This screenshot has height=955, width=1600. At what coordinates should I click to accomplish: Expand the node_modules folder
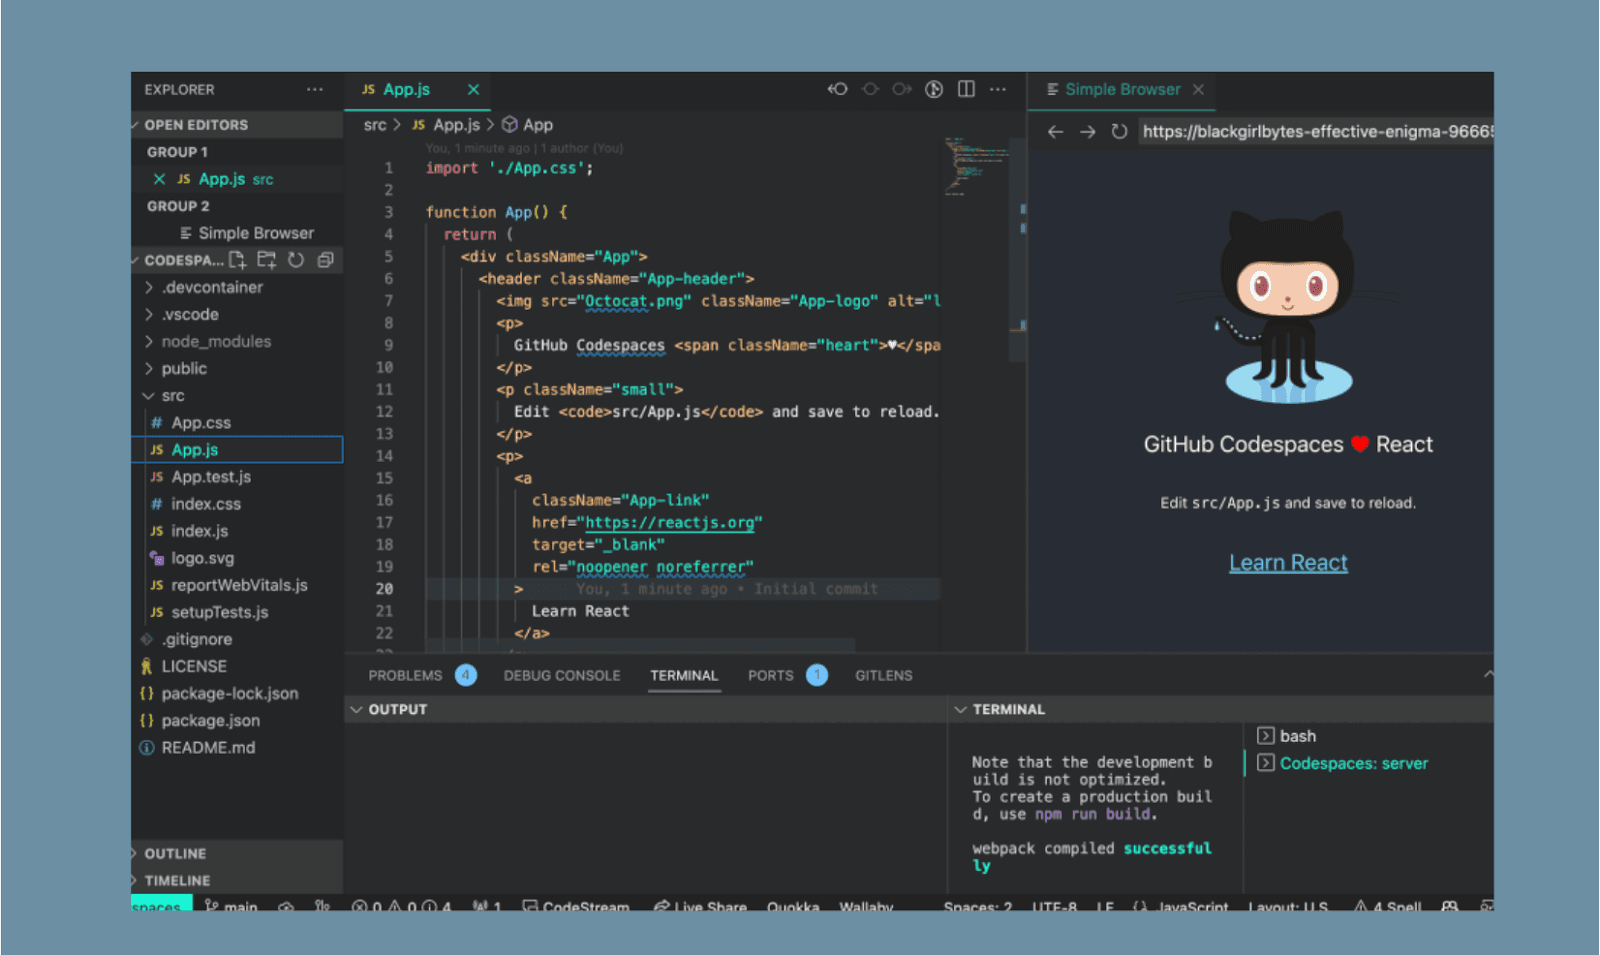[216, 341]
